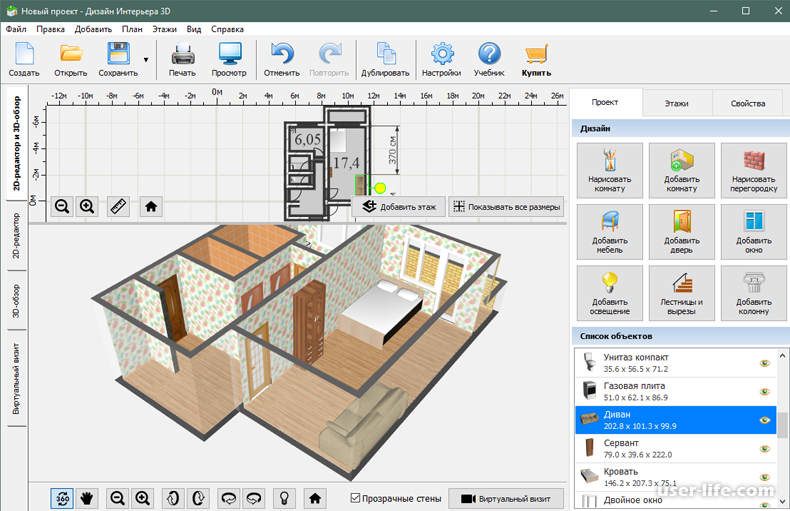Switch to the Свойства tab

[747, 103]
